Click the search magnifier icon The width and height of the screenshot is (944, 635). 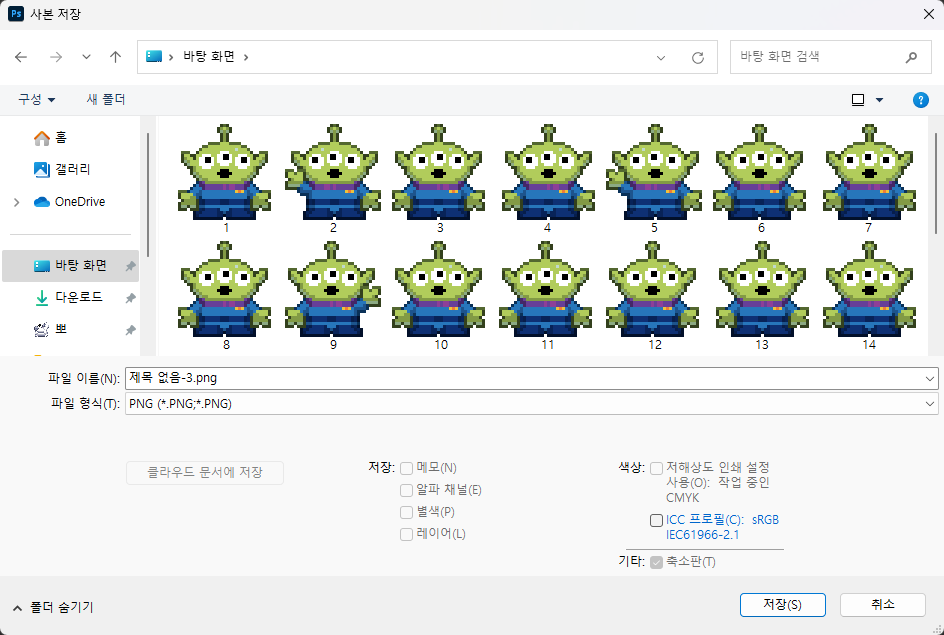click(x=911, y=57)
